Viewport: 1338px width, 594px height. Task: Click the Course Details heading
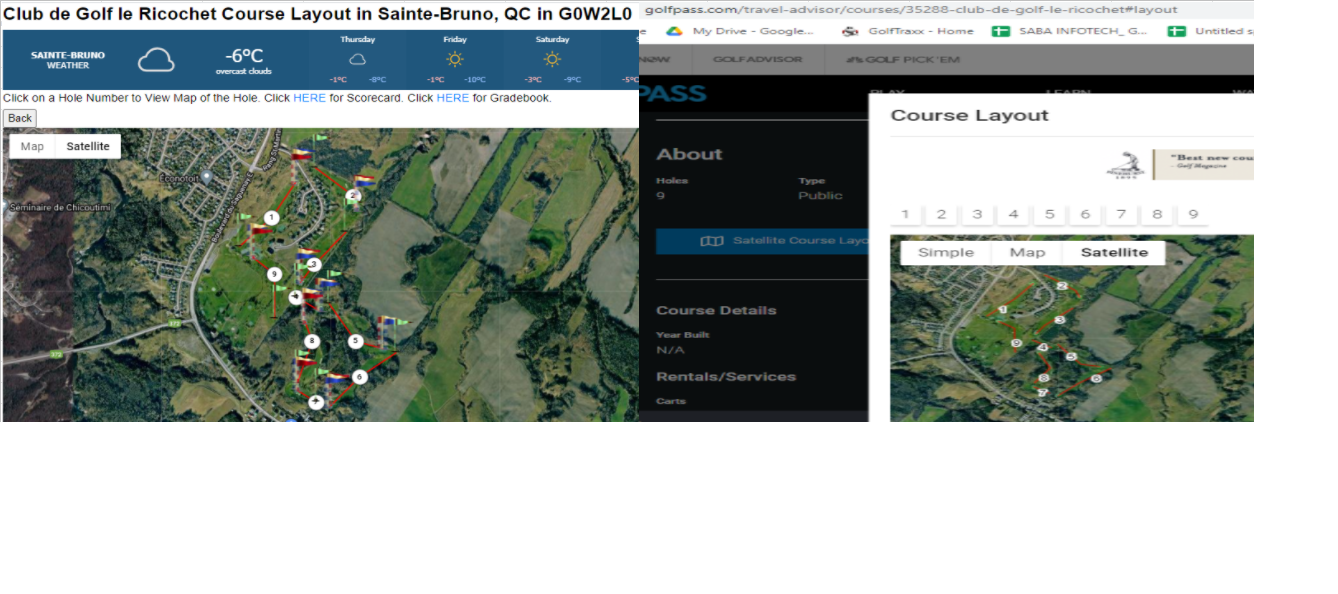[x=716, y=310]
